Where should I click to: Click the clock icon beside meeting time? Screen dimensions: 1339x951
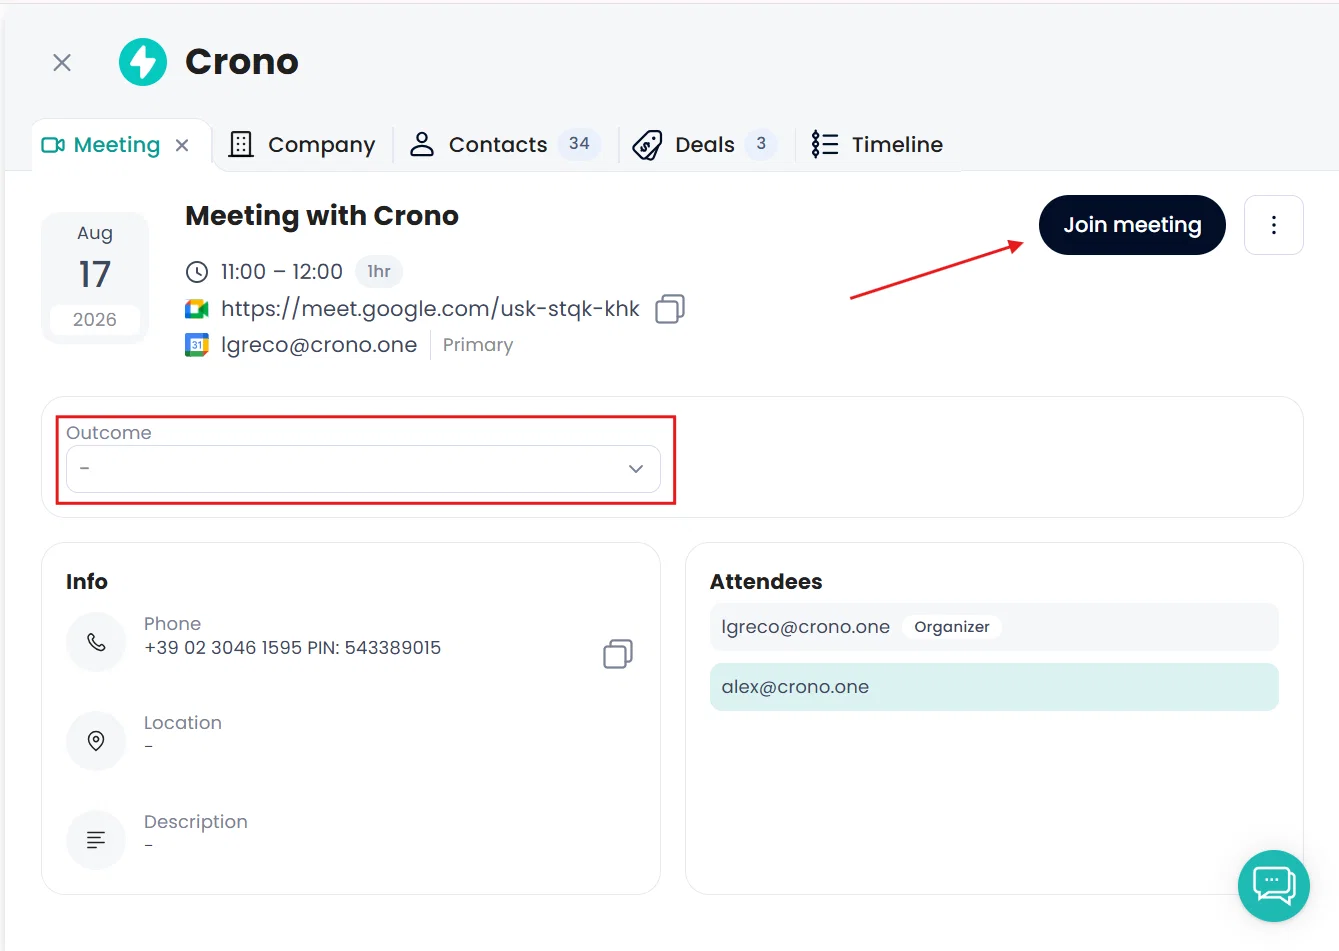(197, 272)
